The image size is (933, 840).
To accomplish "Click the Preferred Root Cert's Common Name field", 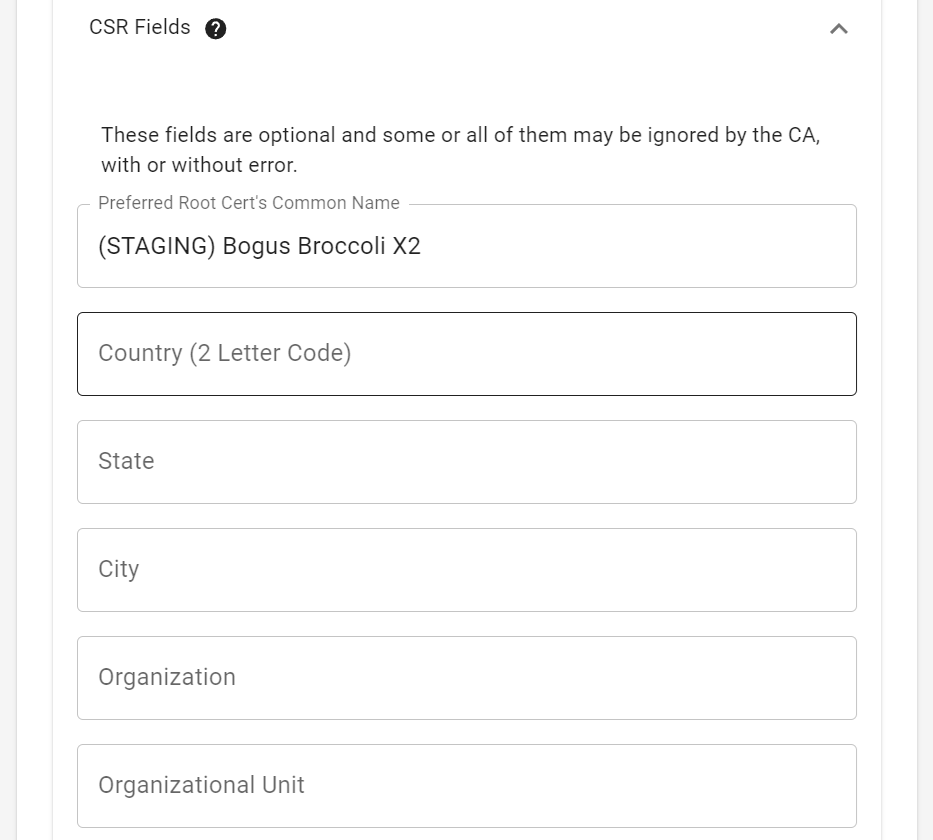I will (x=466, y=245).
